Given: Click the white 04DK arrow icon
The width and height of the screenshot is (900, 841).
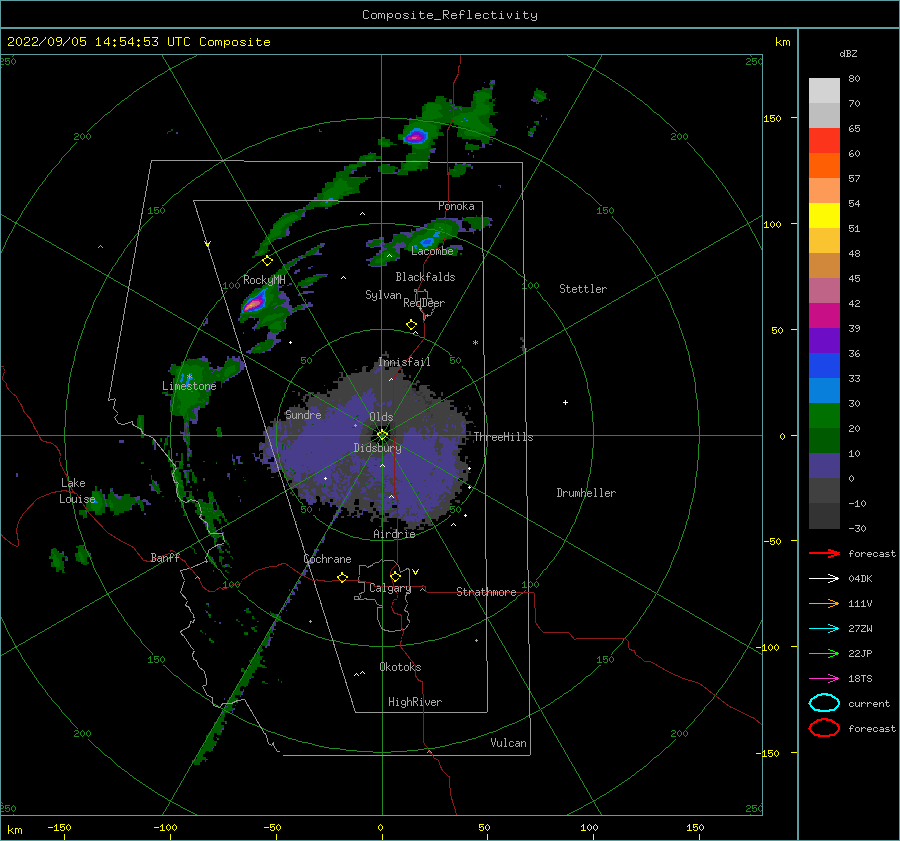Looking at the screenshot, I should (824, 578).
